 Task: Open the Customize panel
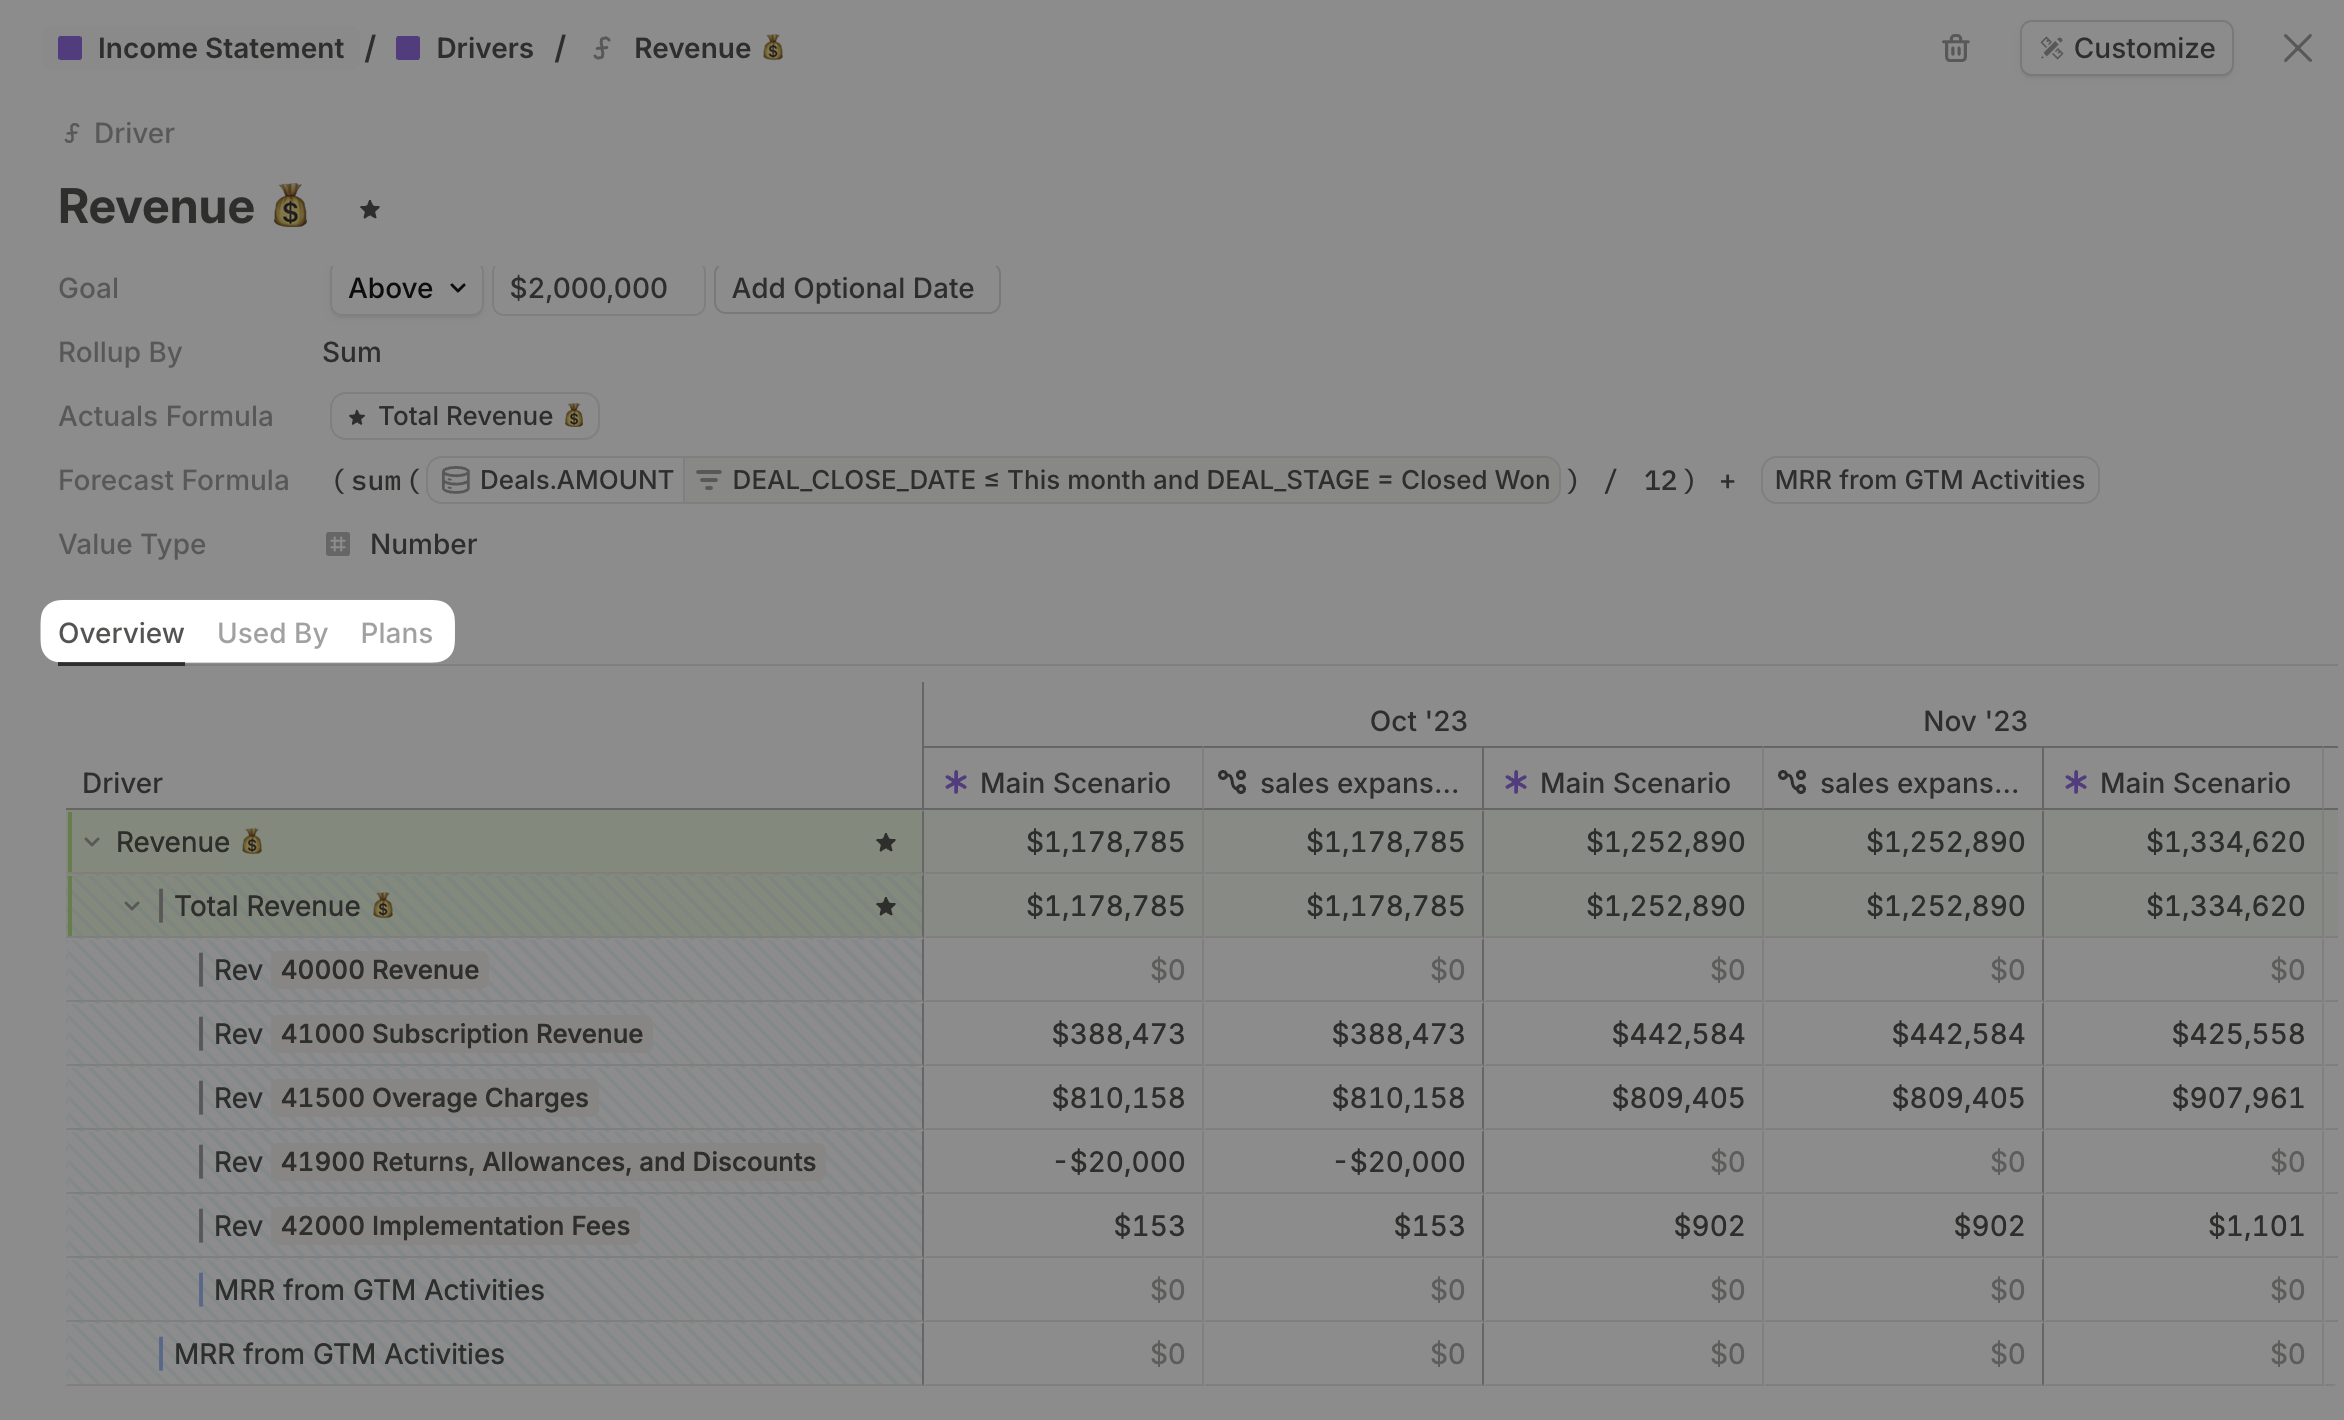coord(2126,48)
